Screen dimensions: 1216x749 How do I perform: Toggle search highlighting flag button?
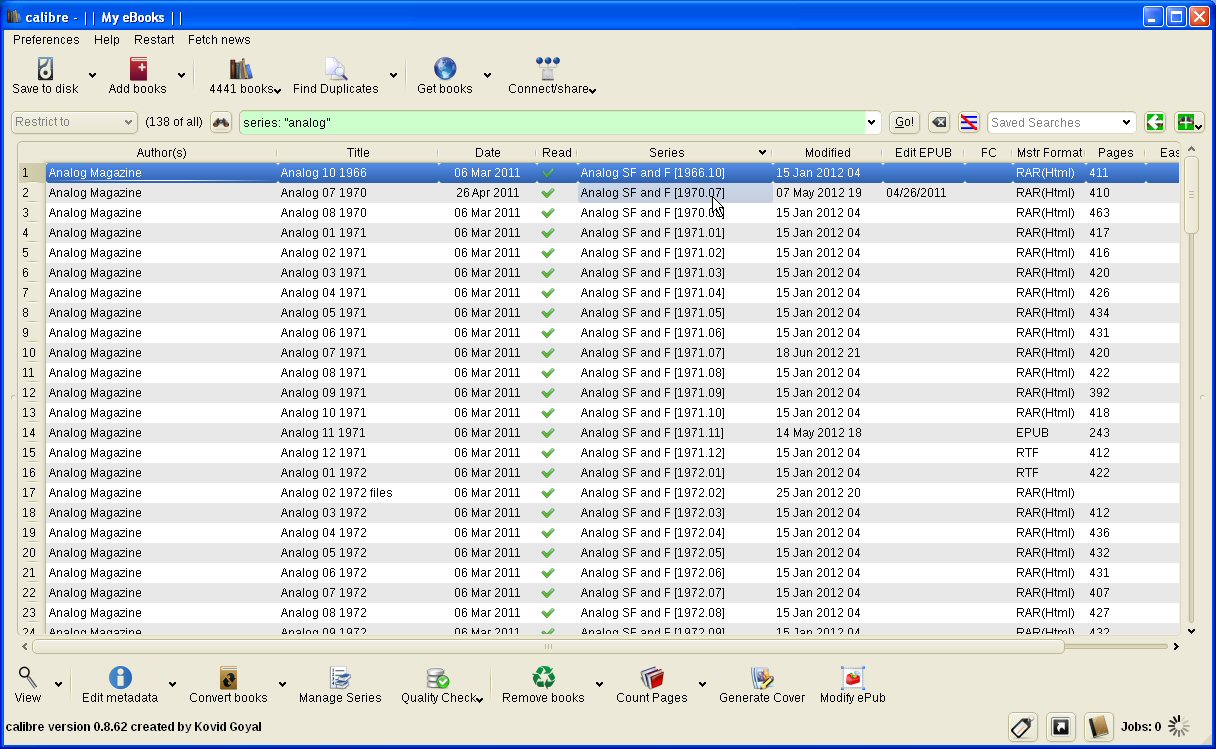coord(968,122)
